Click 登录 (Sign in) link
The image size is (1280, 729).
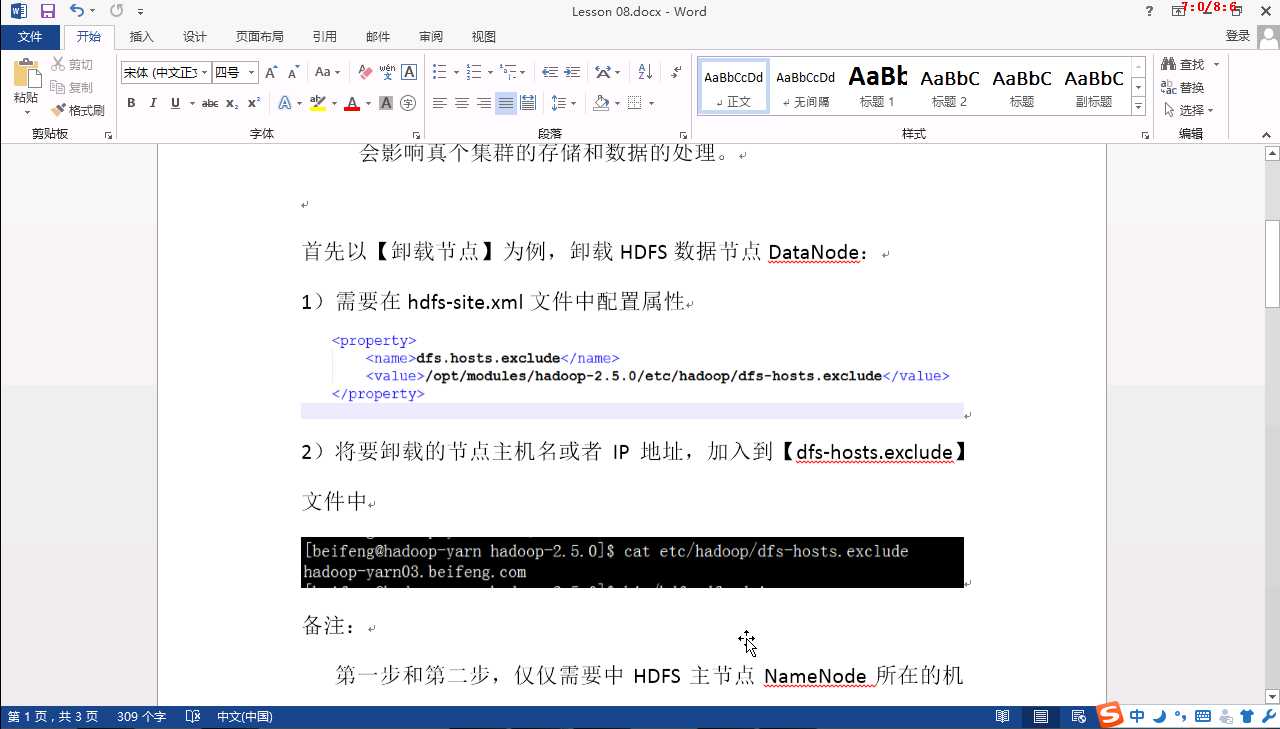[1238, 36]
